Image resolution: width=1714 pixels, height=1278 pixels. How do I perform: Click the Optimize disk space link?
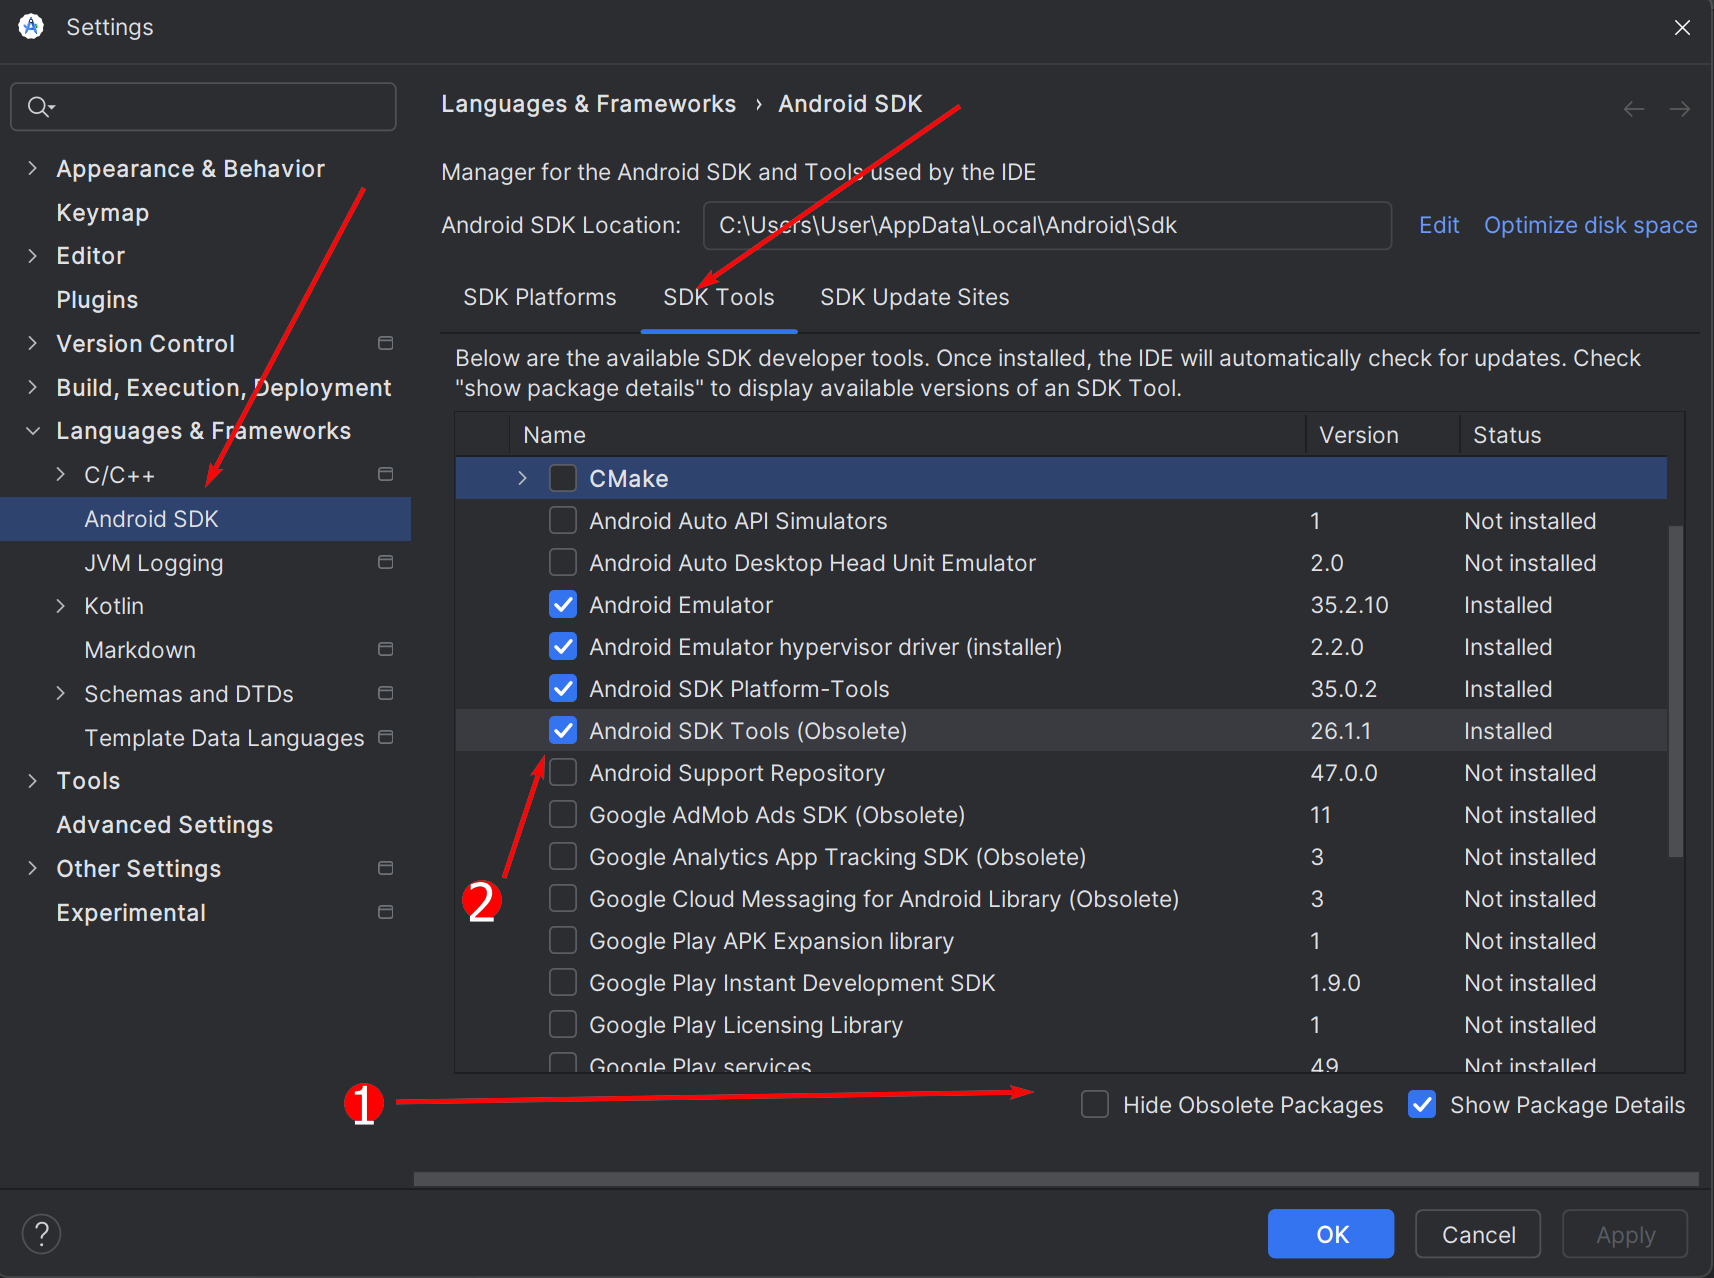1590,225
